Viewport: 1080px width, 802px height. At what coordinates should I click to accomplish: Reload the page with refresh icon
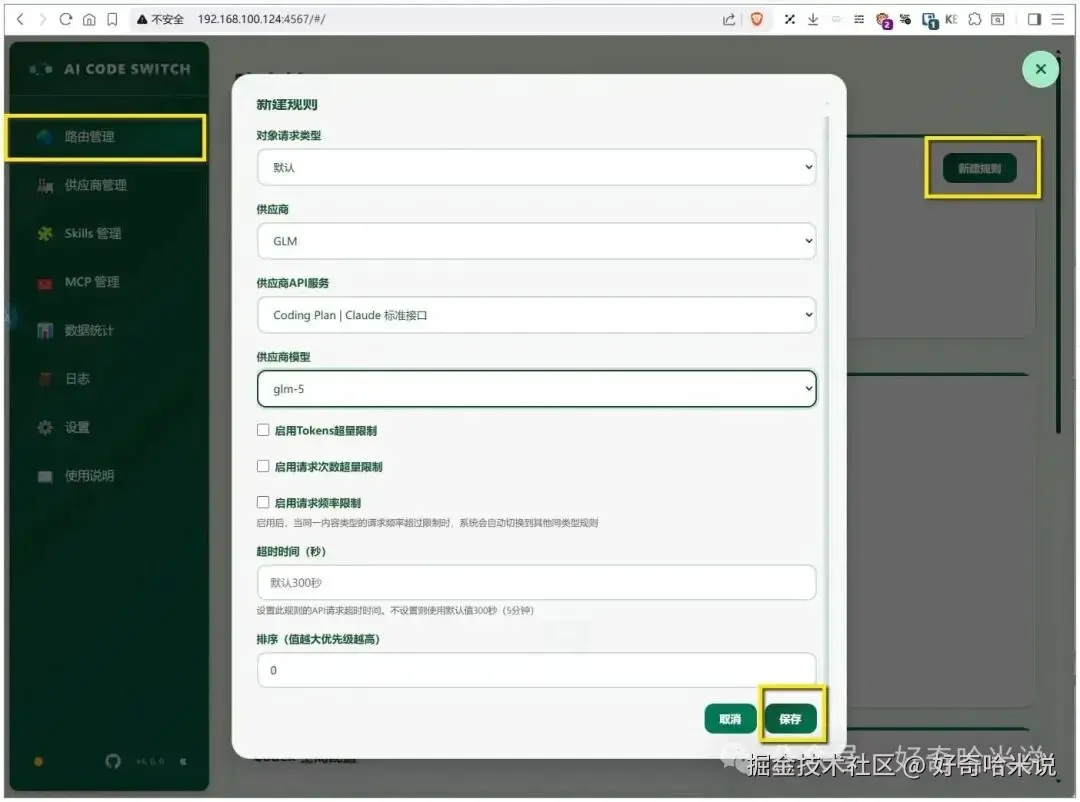tap(66, 19)
